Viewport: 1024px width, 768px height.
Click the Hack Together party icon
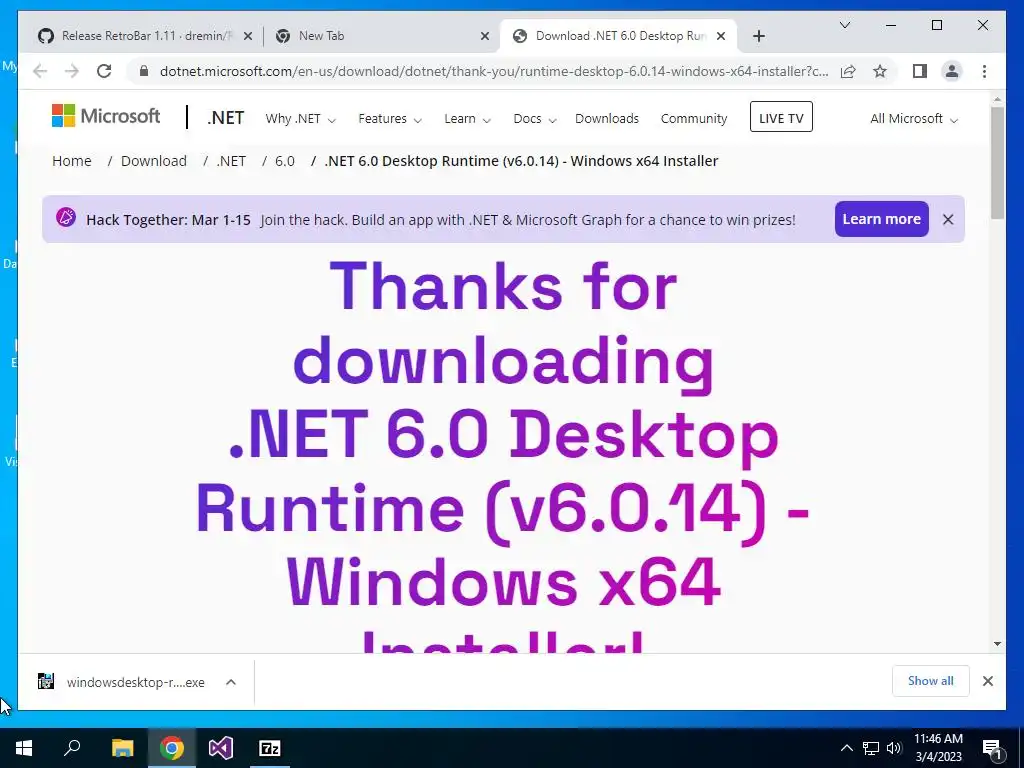click(65, 217)
